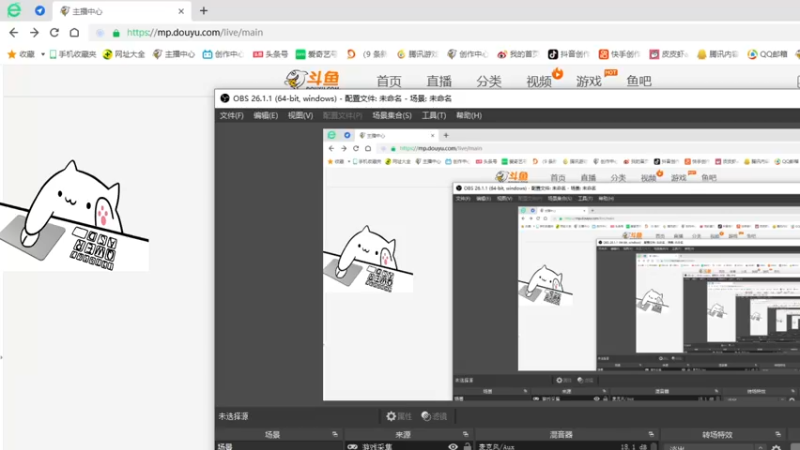Open the 皮皮虾 bookmark
The image size is (800, 450).
(668, 54)
